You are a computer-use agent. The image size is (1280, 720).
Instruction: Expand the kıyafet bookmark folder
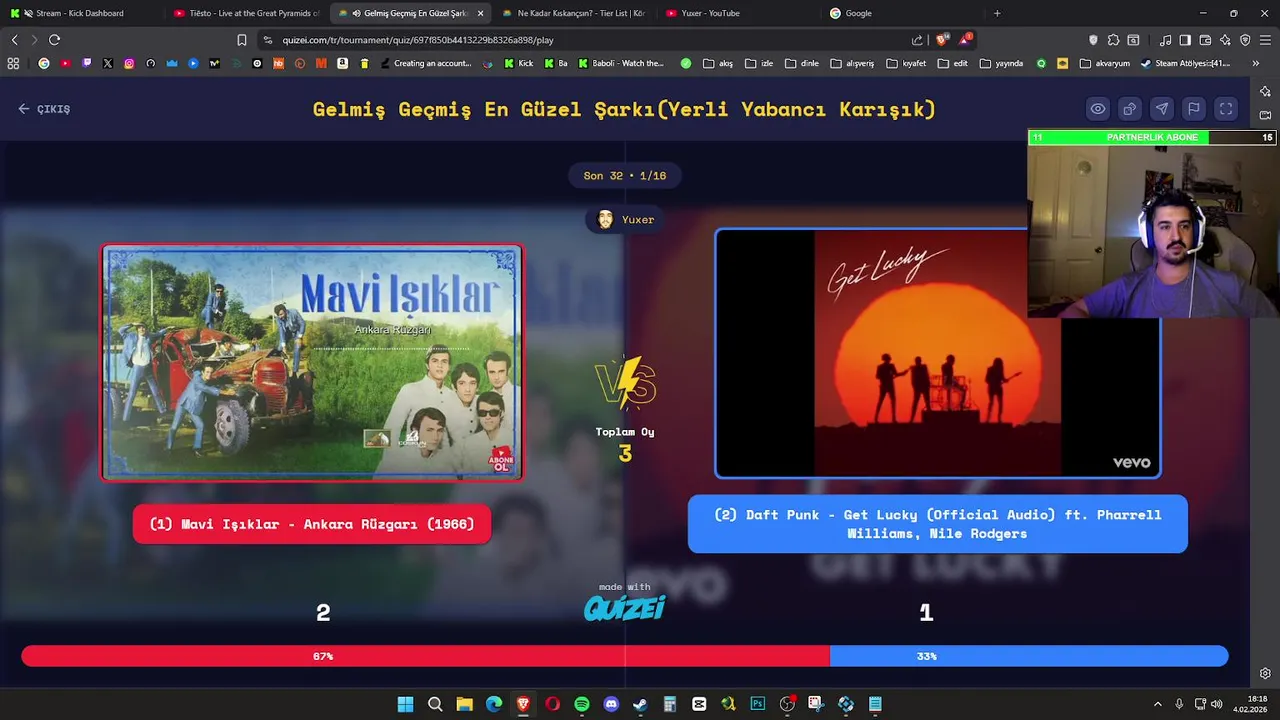coord(906,63)
